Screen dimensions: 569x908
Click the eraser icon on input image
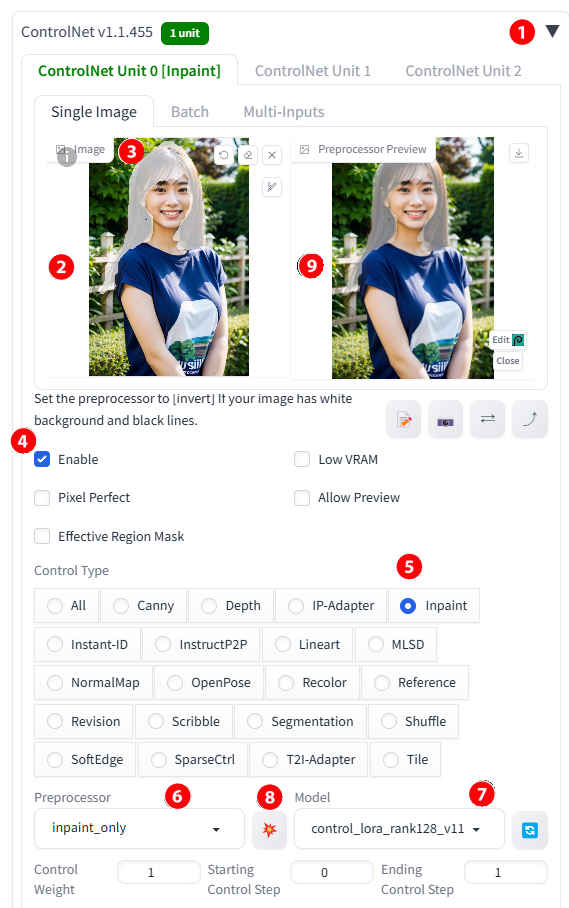248,155
